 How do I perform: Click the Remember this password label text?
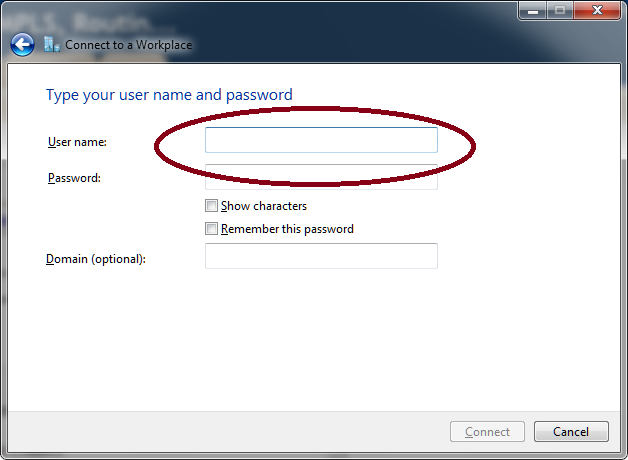click(x=287, y=229)
